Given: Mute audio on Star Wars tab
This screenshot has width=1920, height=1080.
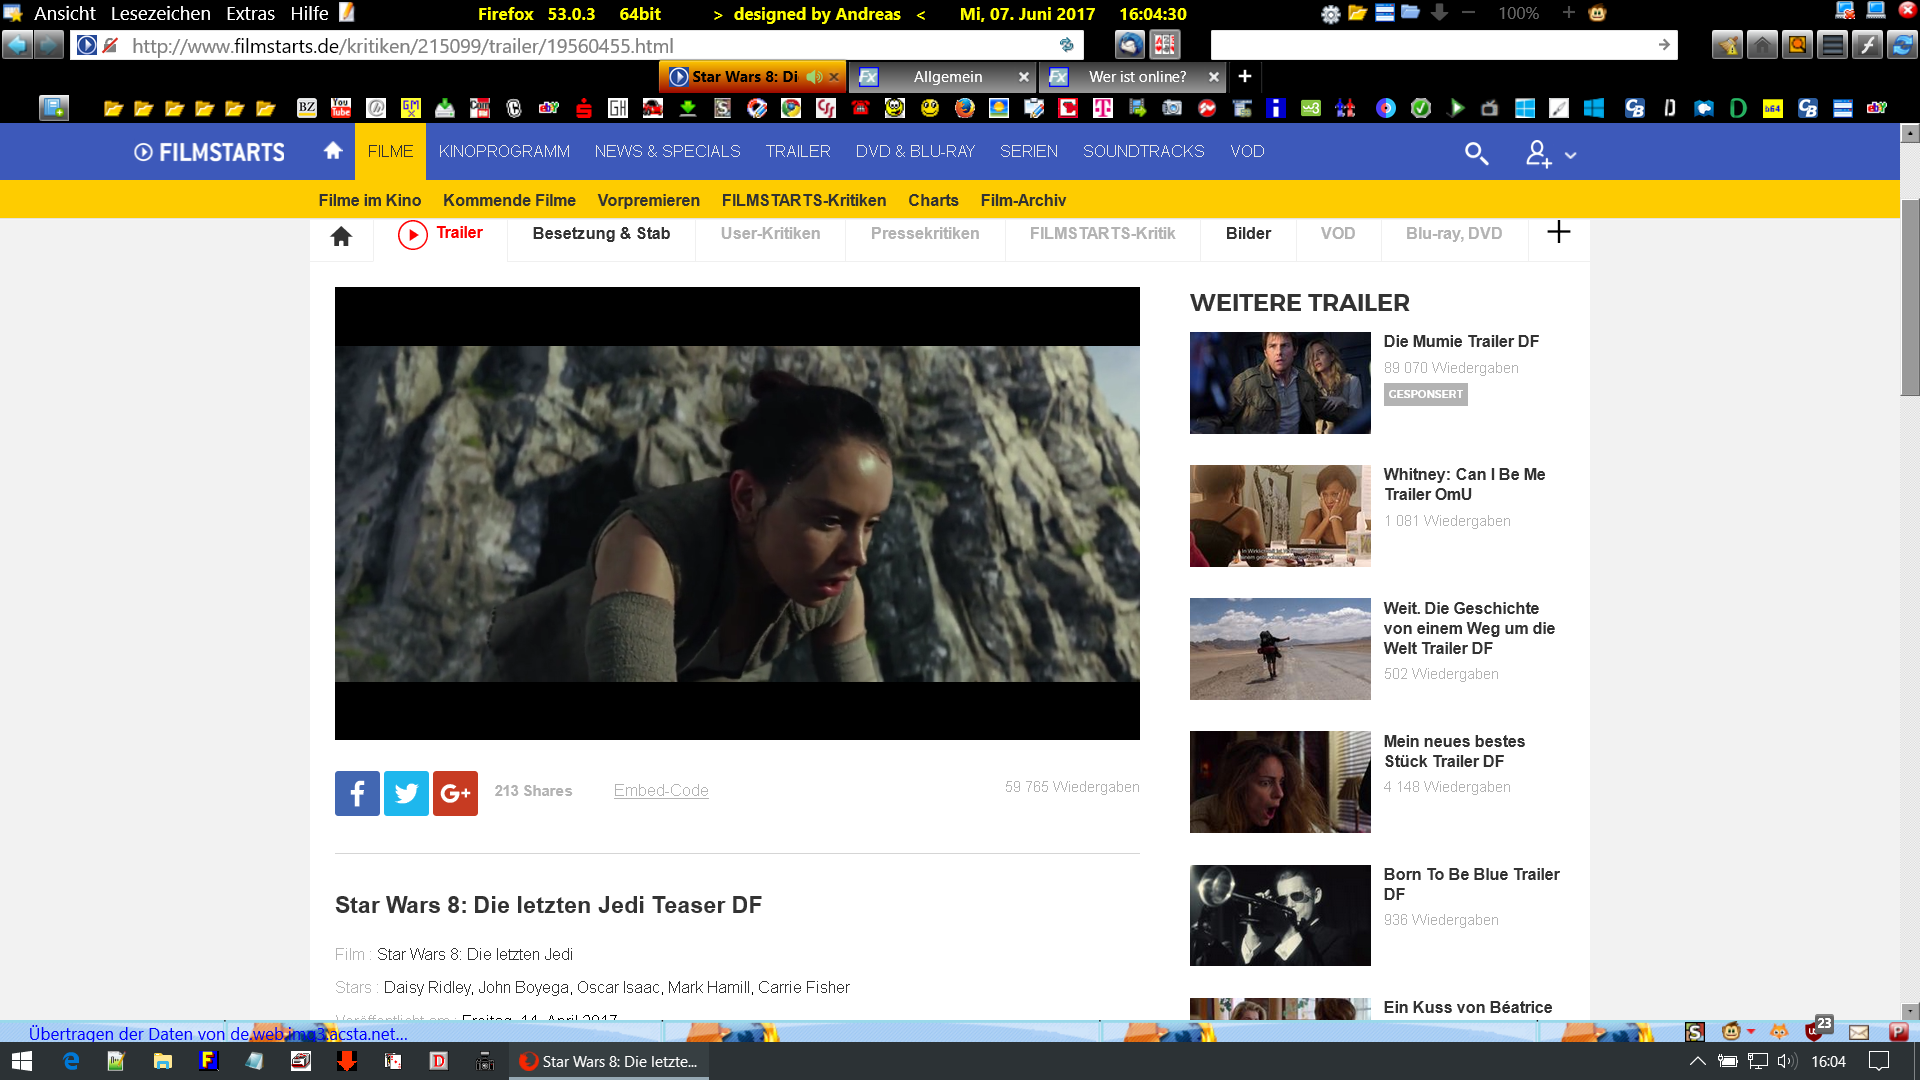Looking at the screenshot, I should click(815, 77).
